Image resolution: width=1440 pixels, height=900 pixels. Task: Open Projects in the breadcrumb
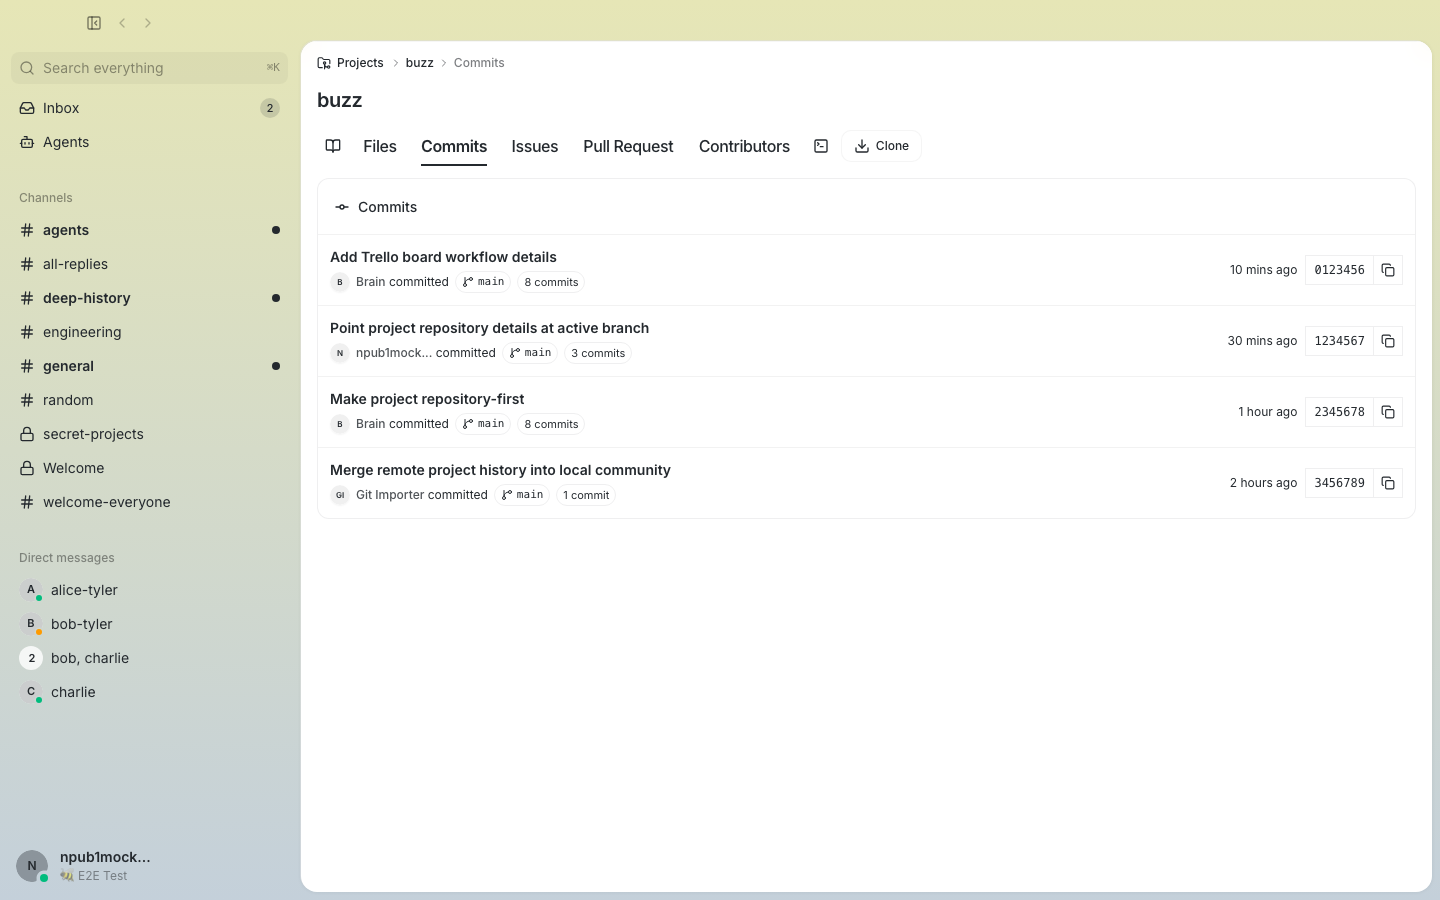tap(360, 63)
